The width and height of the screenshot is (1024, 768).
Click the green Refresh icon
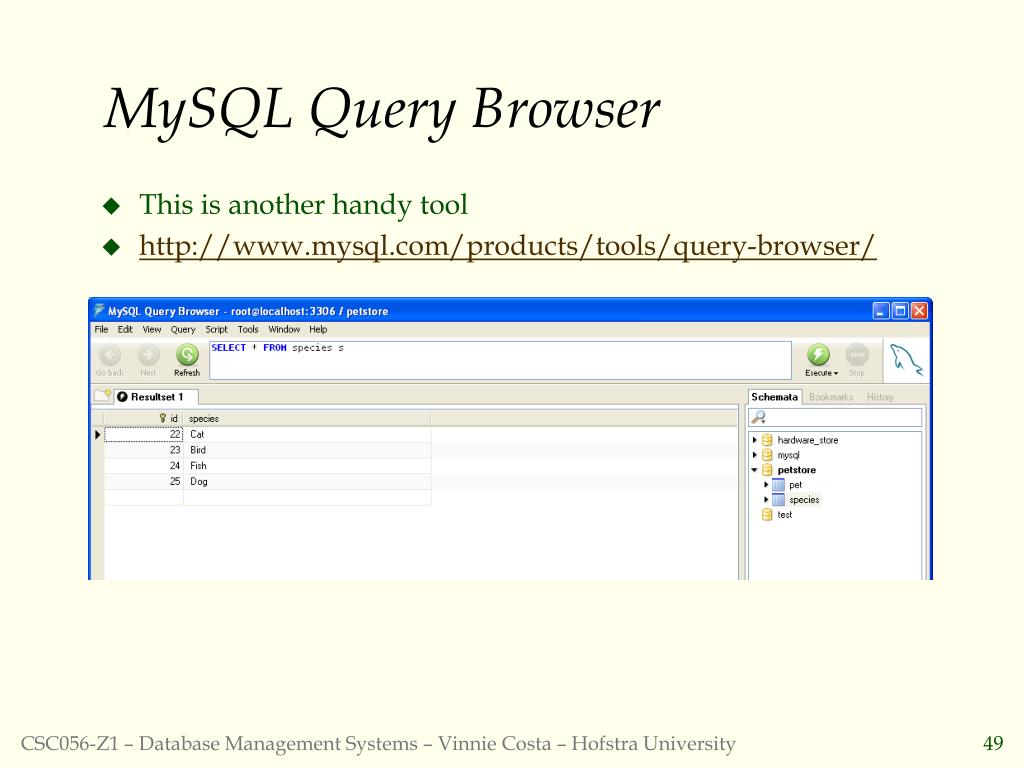[187, 355]
